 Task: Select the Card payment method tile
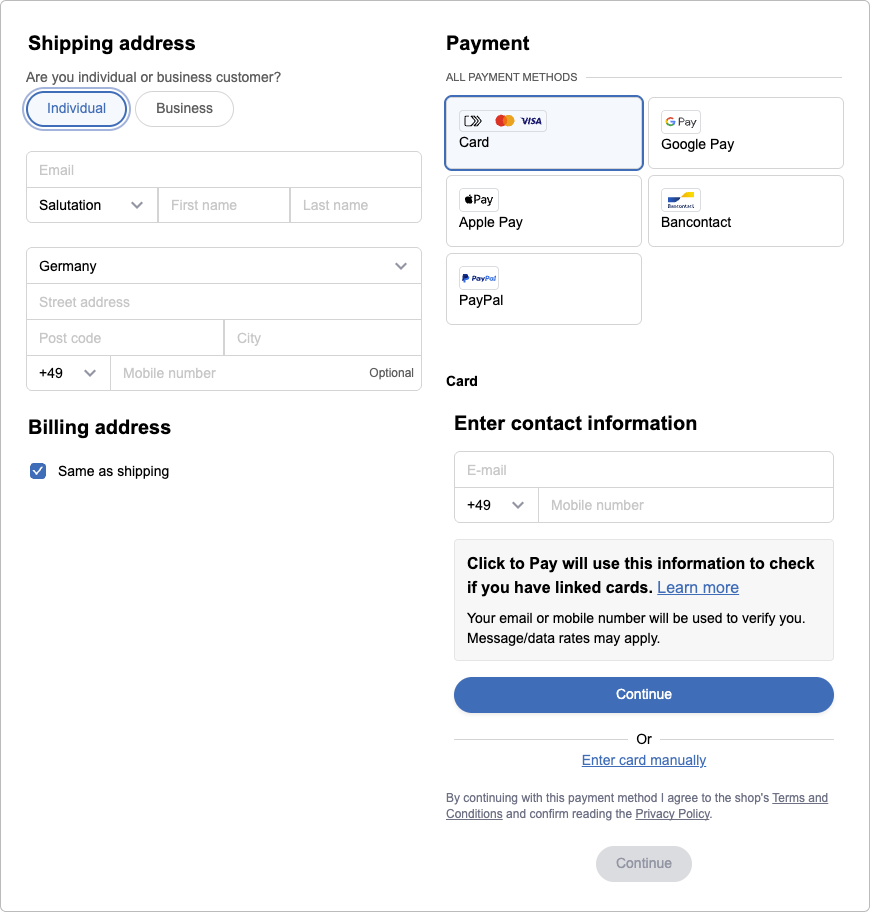[544, 133]
